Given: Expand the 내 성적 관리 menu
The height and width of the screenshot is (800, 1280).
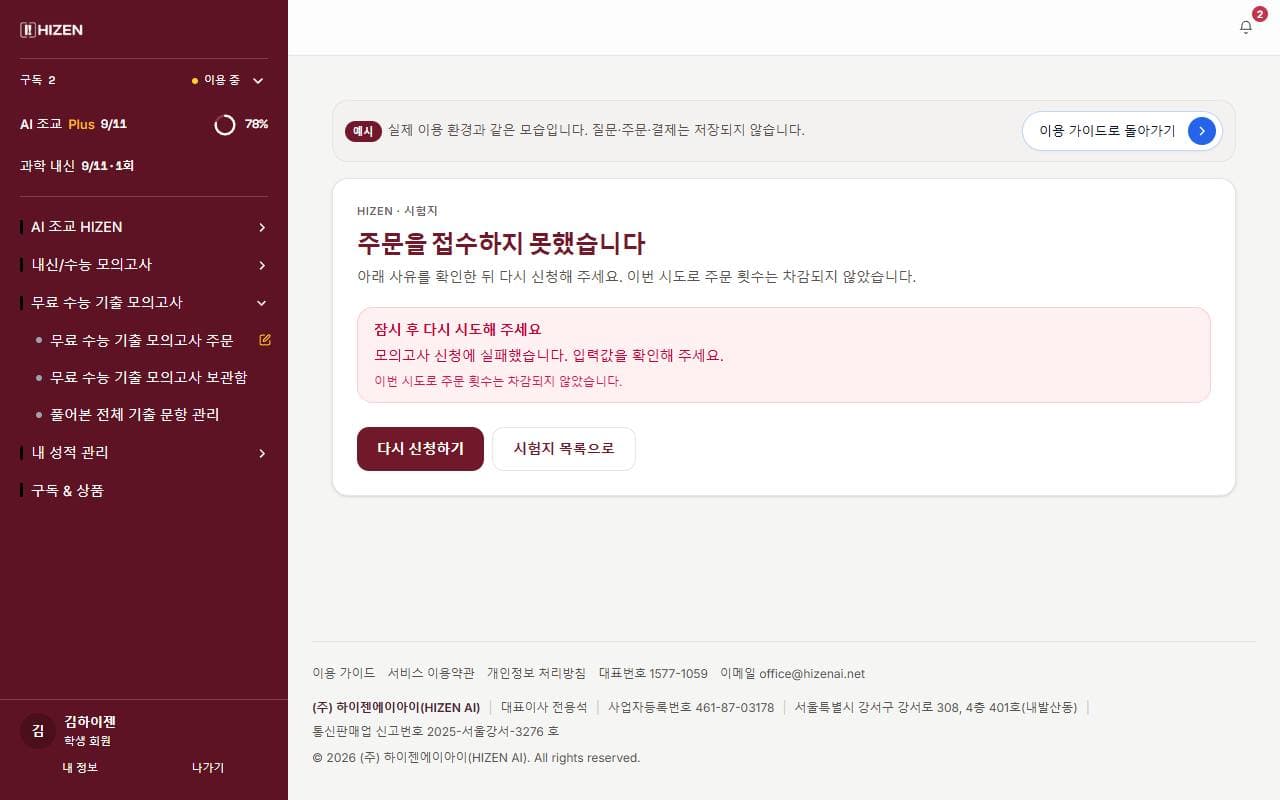Looking at the screenshot, I should (144, 453).
